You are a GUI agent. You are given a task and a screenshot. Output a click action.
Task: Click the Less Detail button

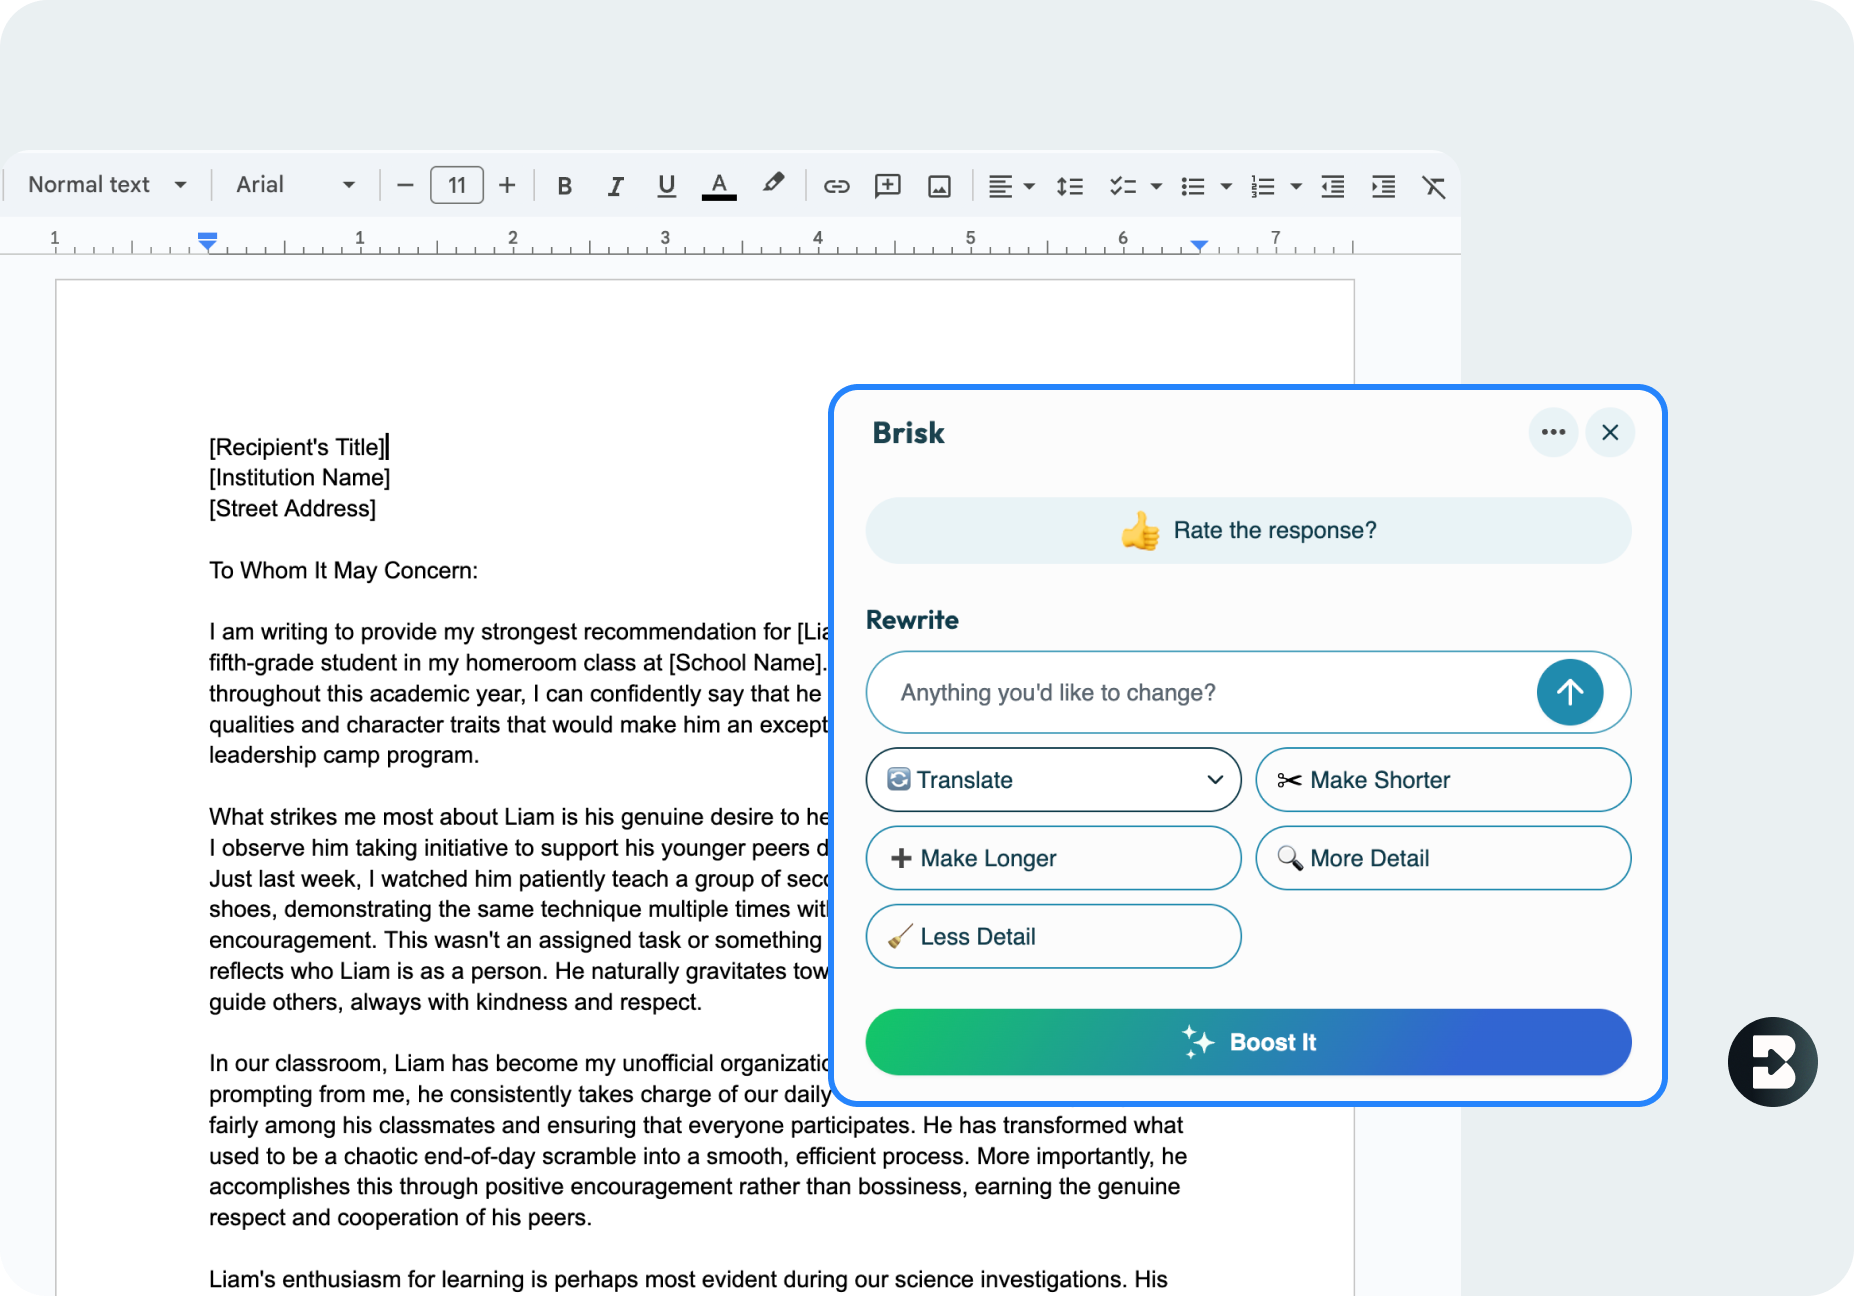click(1053, 937)
